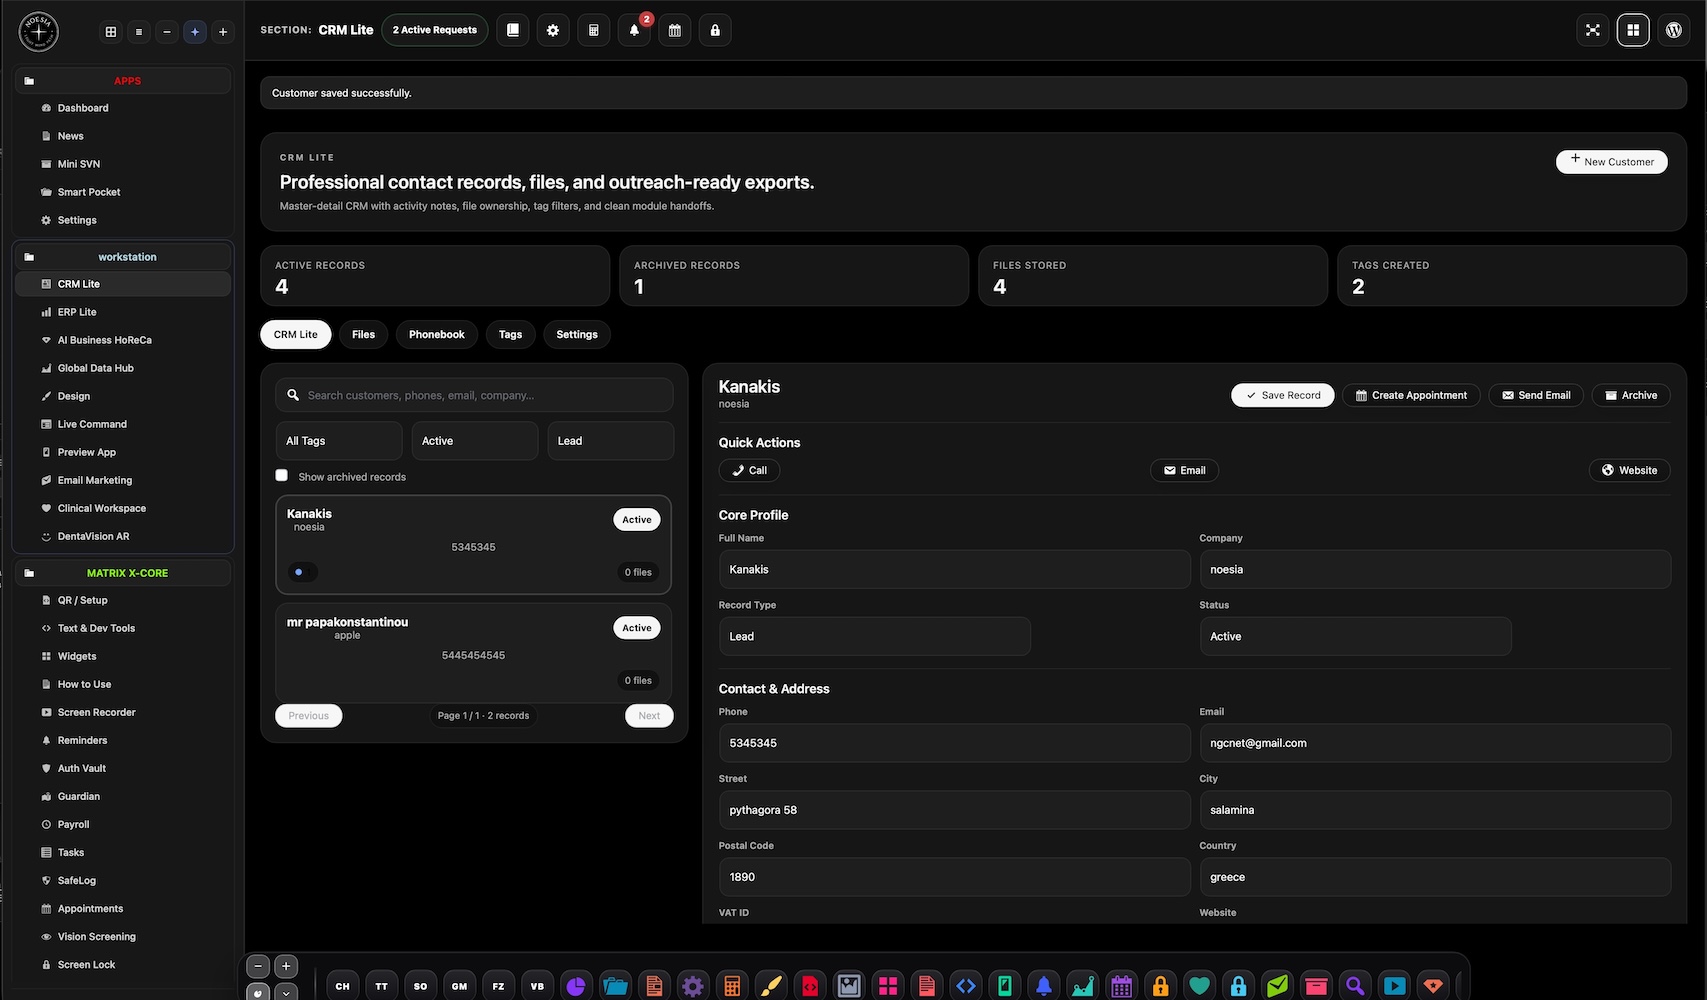Switch to the Phonebook tab
The height and width of the screenshot is (1000, 1707).
437,335
